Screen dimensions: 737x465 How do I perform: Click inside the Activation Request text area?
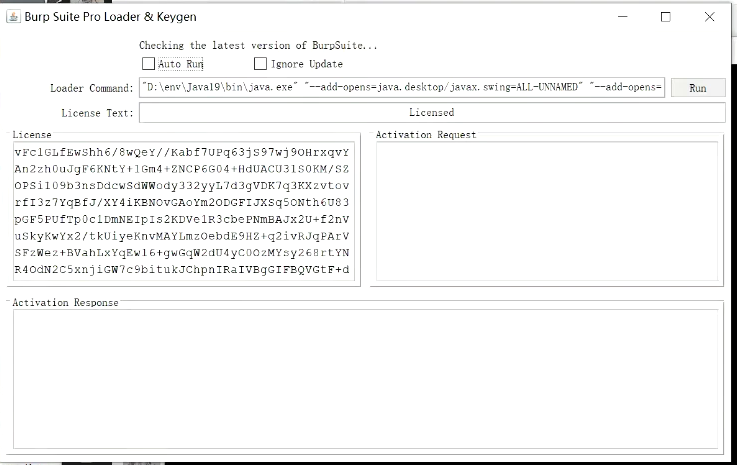pos(547,211)
